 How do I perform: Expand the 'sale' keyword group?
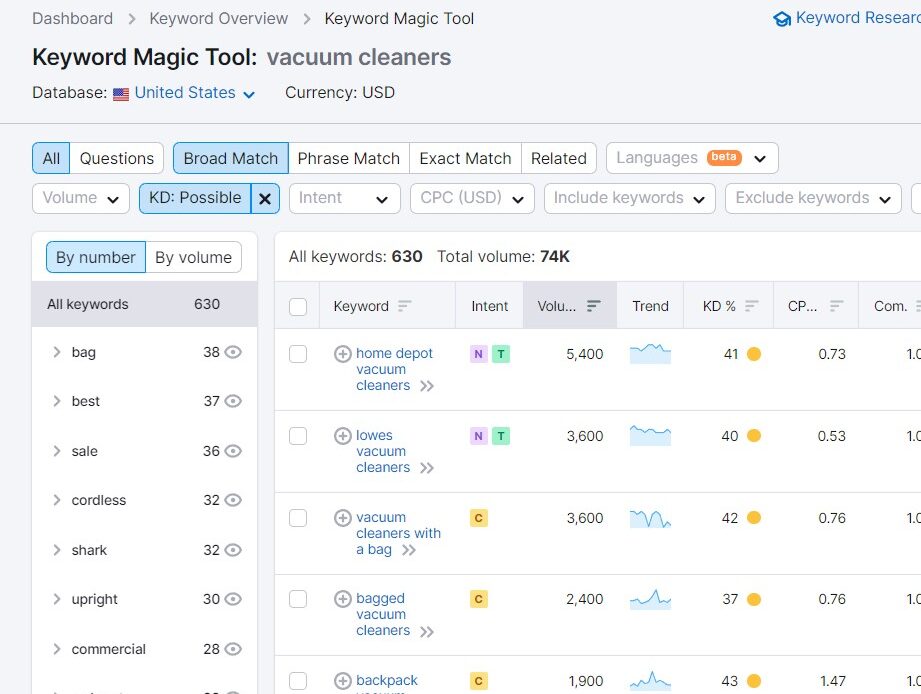click(x=57, y=451)
